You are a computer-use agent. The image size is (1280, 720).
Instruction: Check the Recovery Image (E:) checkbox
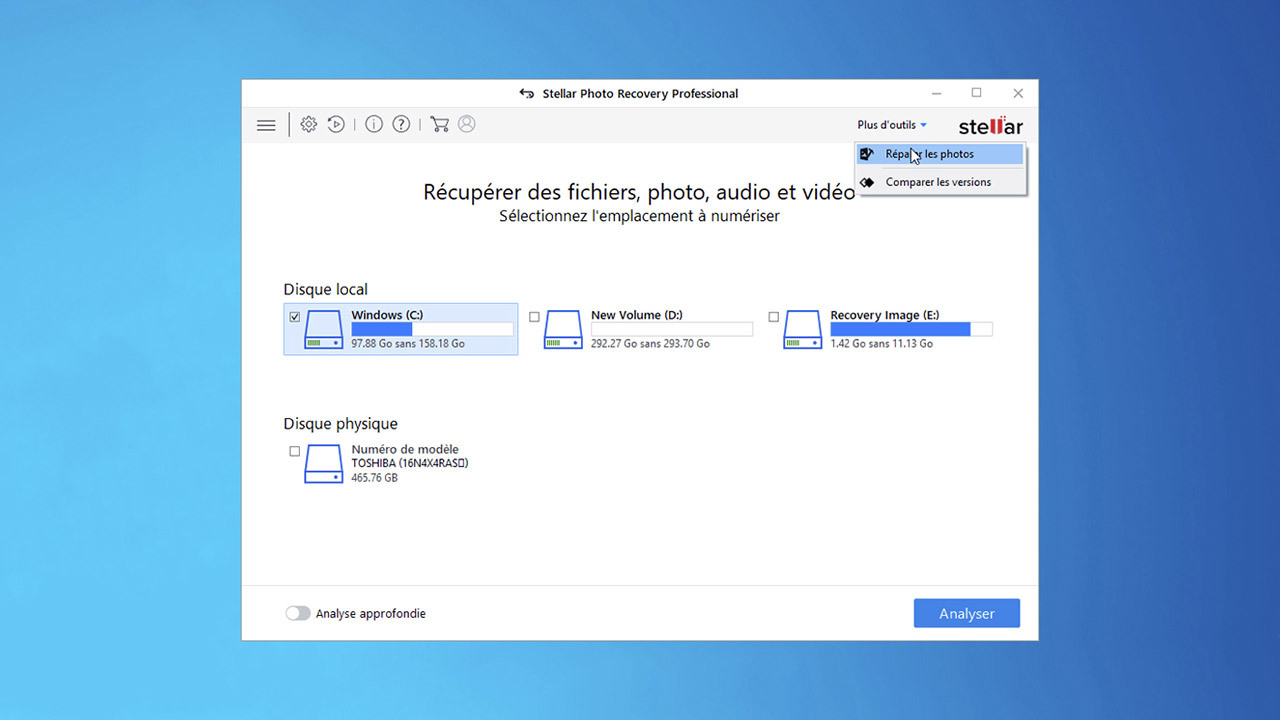(x=774, y=317)
